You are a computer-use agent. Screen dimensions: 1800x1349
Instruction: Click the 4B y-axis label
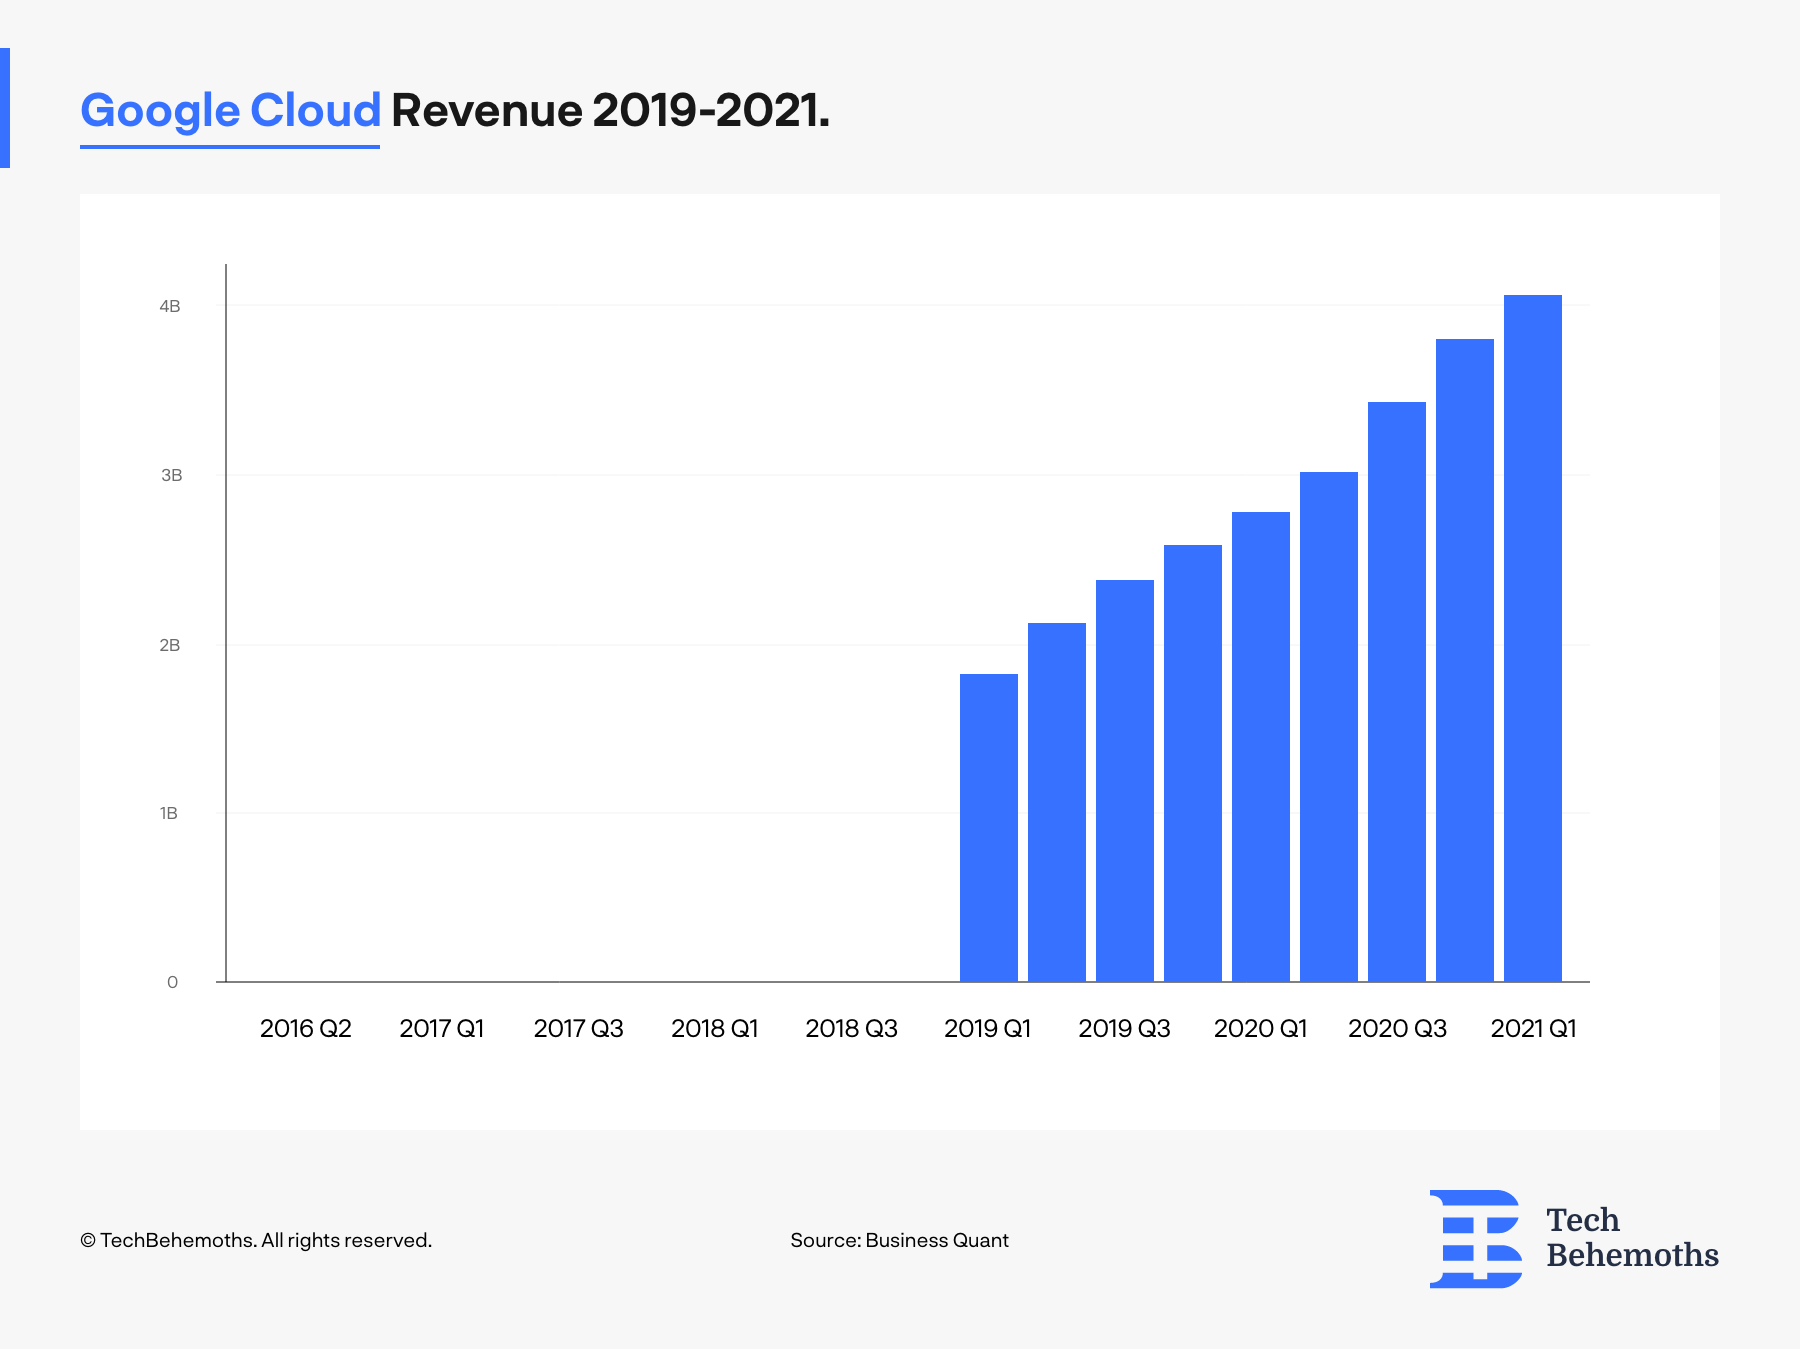click(x=170, y=306)
